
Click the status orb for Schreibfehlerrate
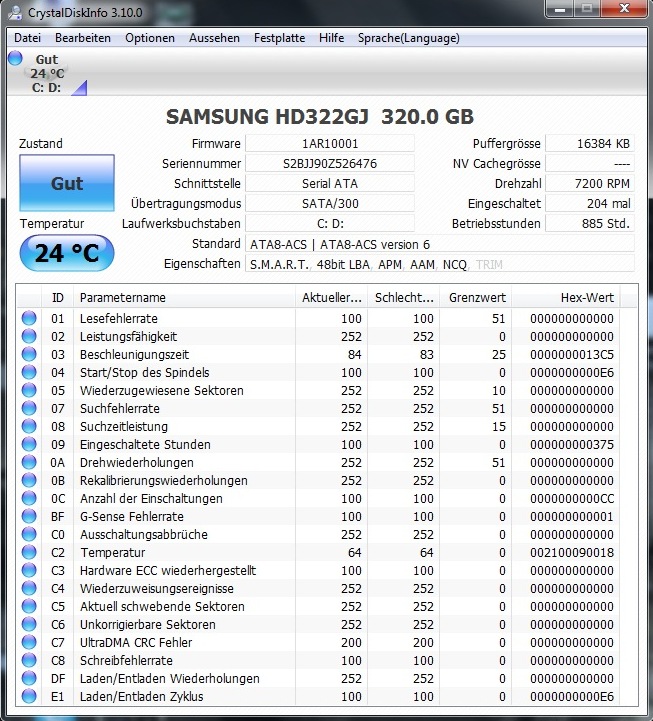coord(29,660)
